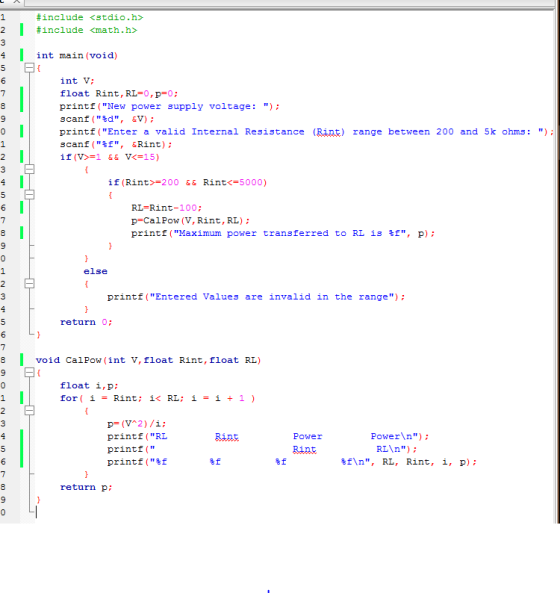The height and width of the screenshot is (593, 560).
Task: Click the printf line with four %f specifiers
Action: [x=292, y=462]
